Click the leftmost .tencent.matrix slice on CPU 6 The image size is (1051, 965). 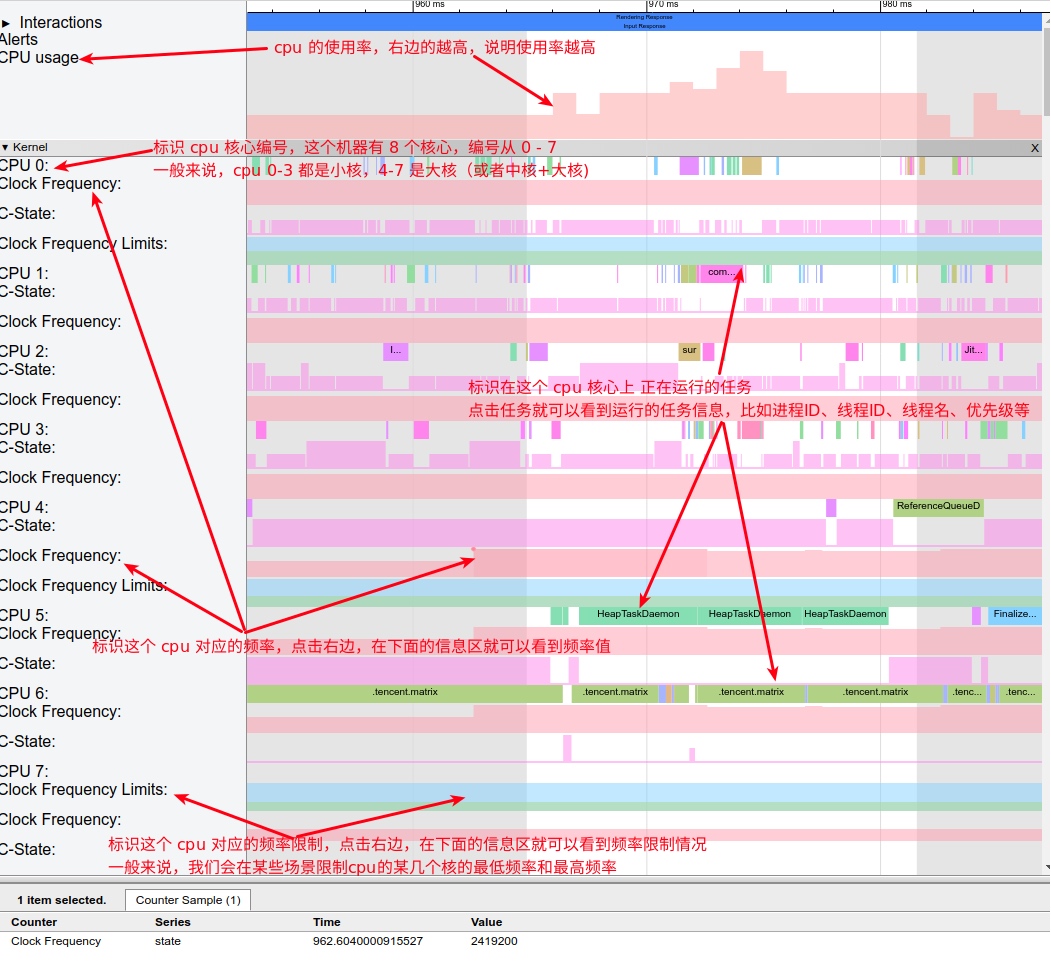point(405,693)
